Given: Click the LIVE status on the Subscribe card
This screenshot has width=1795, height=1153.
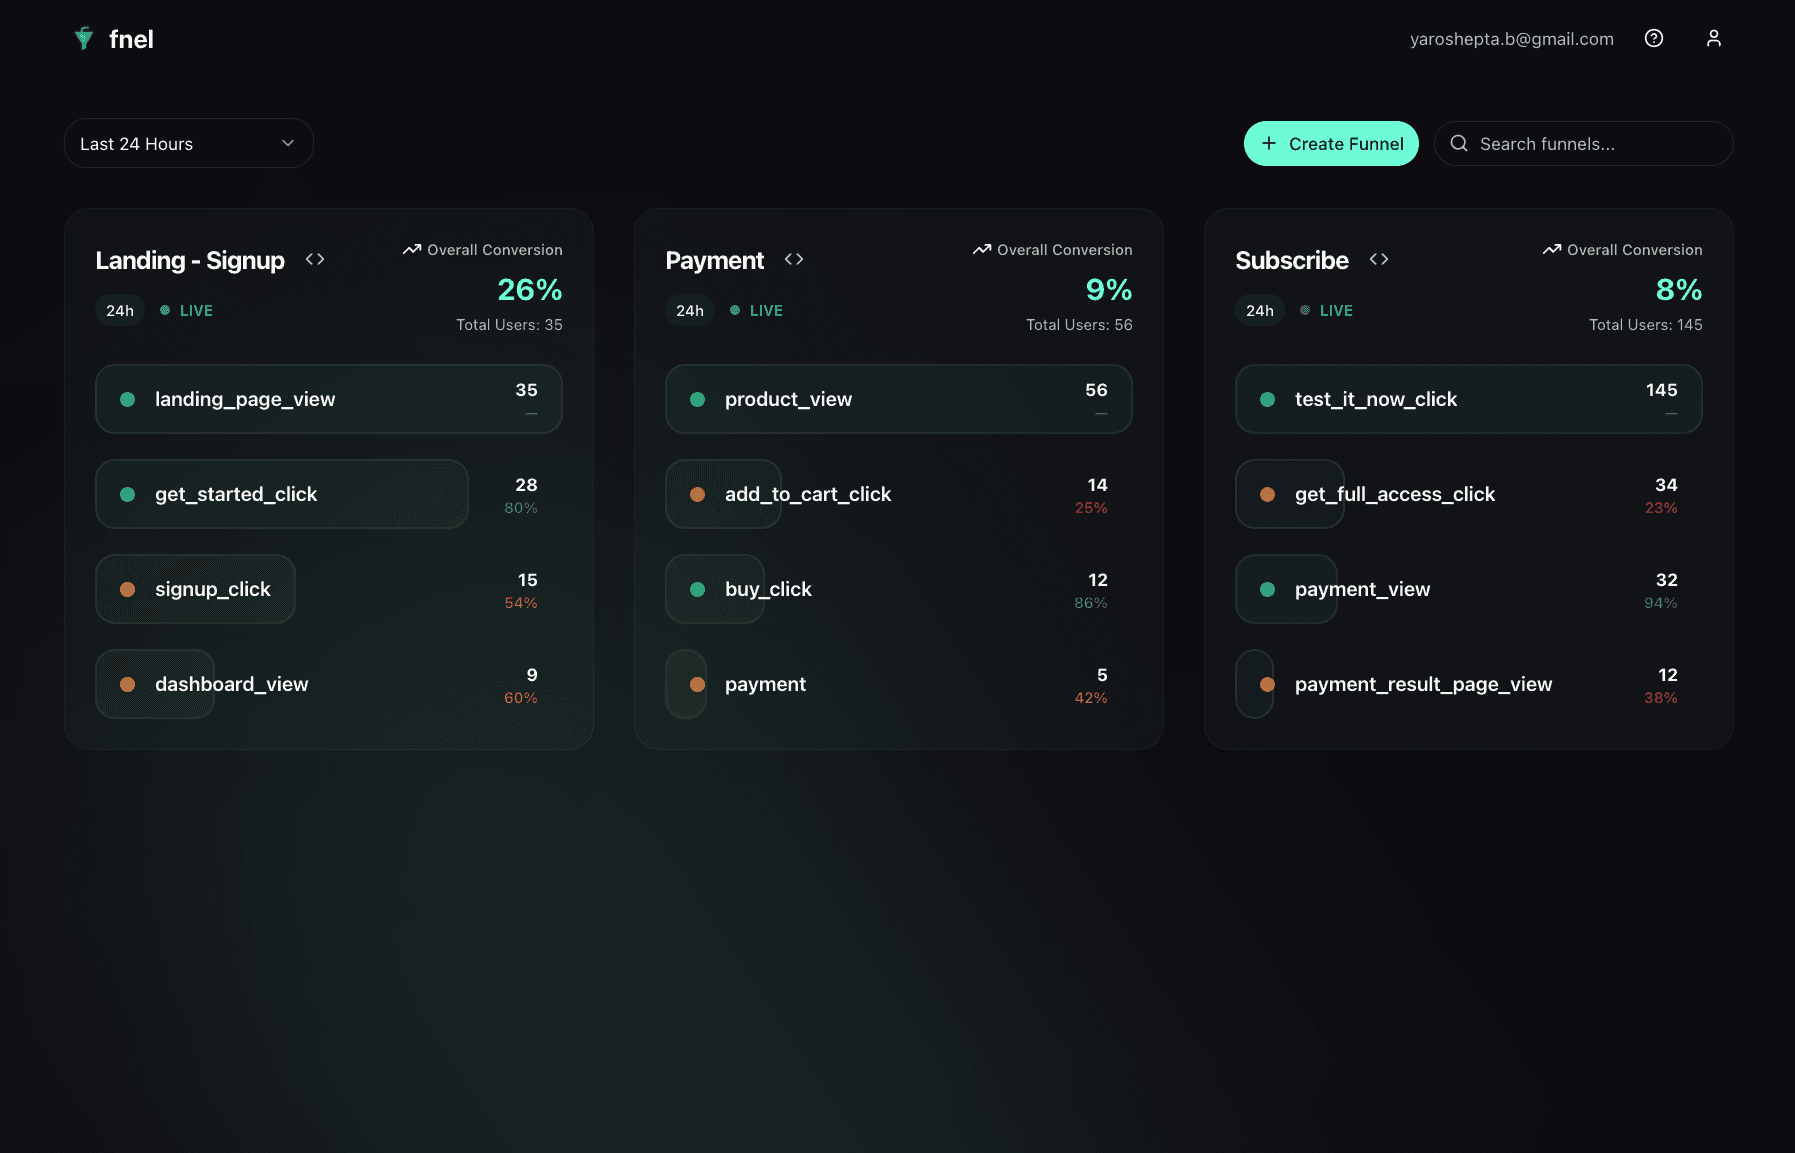Looking at the screenshot, I should point(1327,310).
